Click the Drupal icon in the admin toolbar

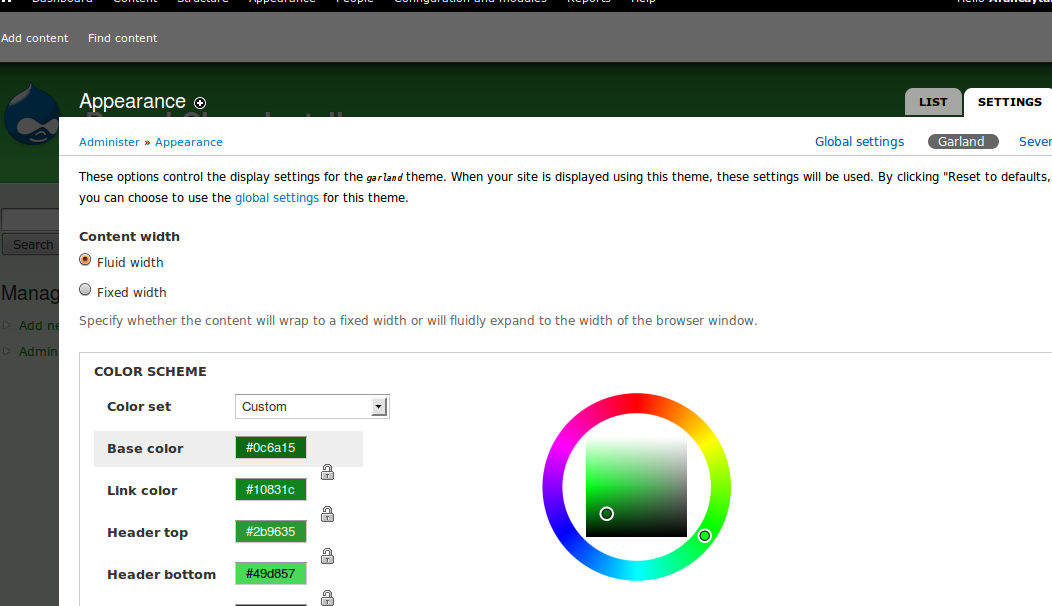(8, 3)
